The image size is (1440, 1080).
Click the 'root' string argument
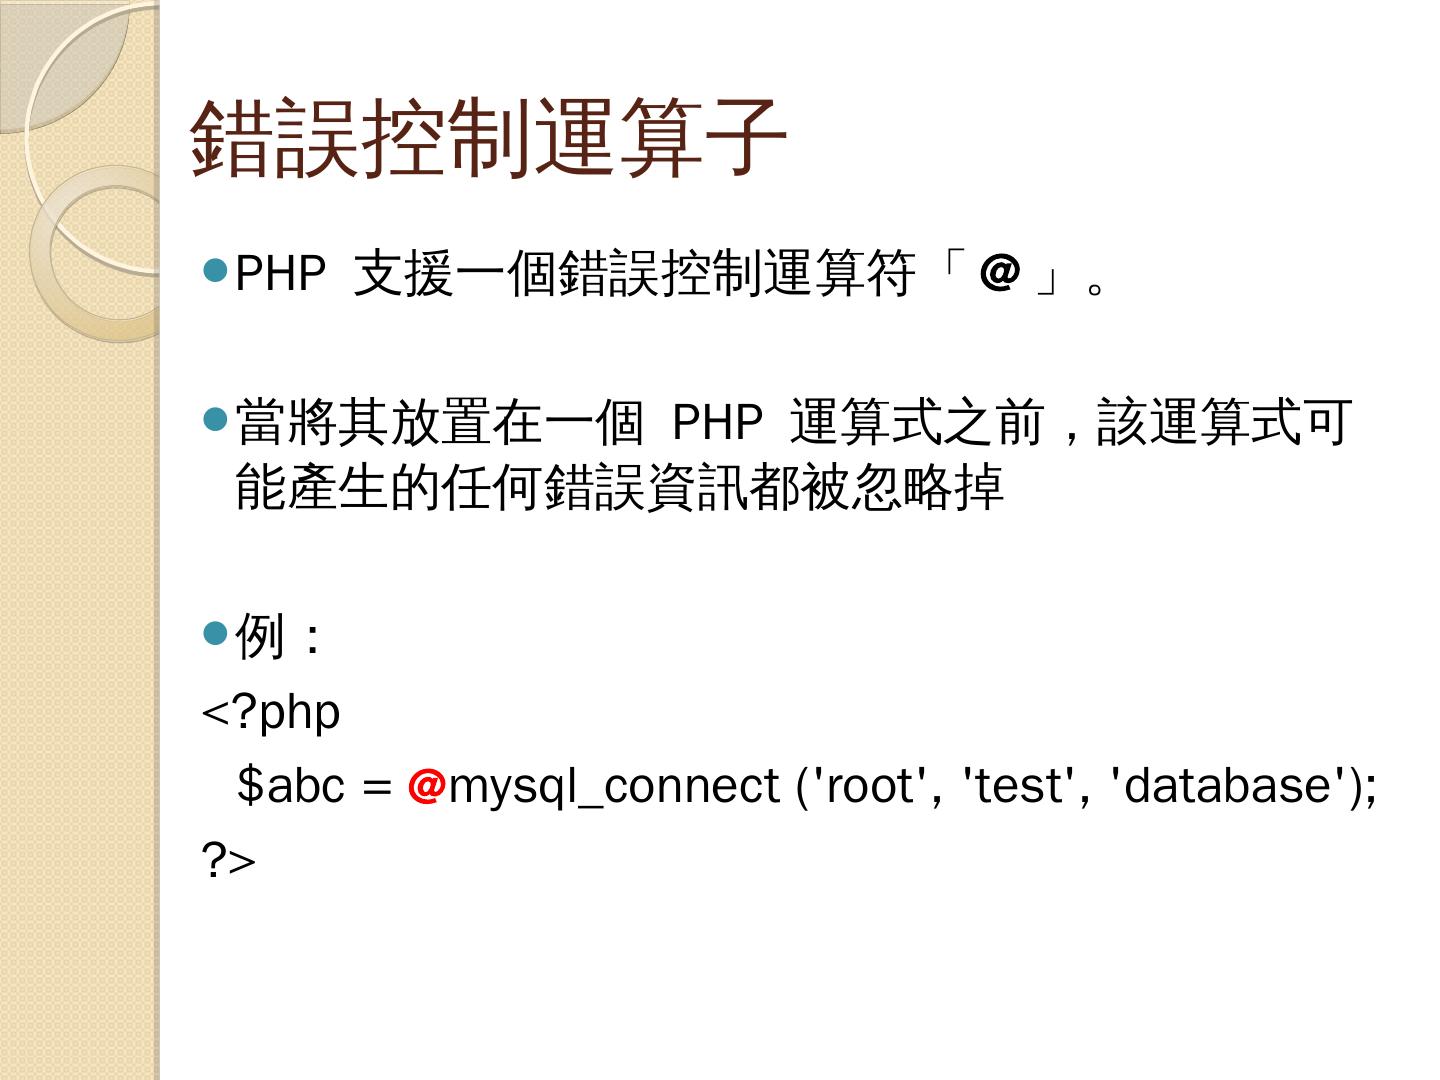click(x=868, y=785)
